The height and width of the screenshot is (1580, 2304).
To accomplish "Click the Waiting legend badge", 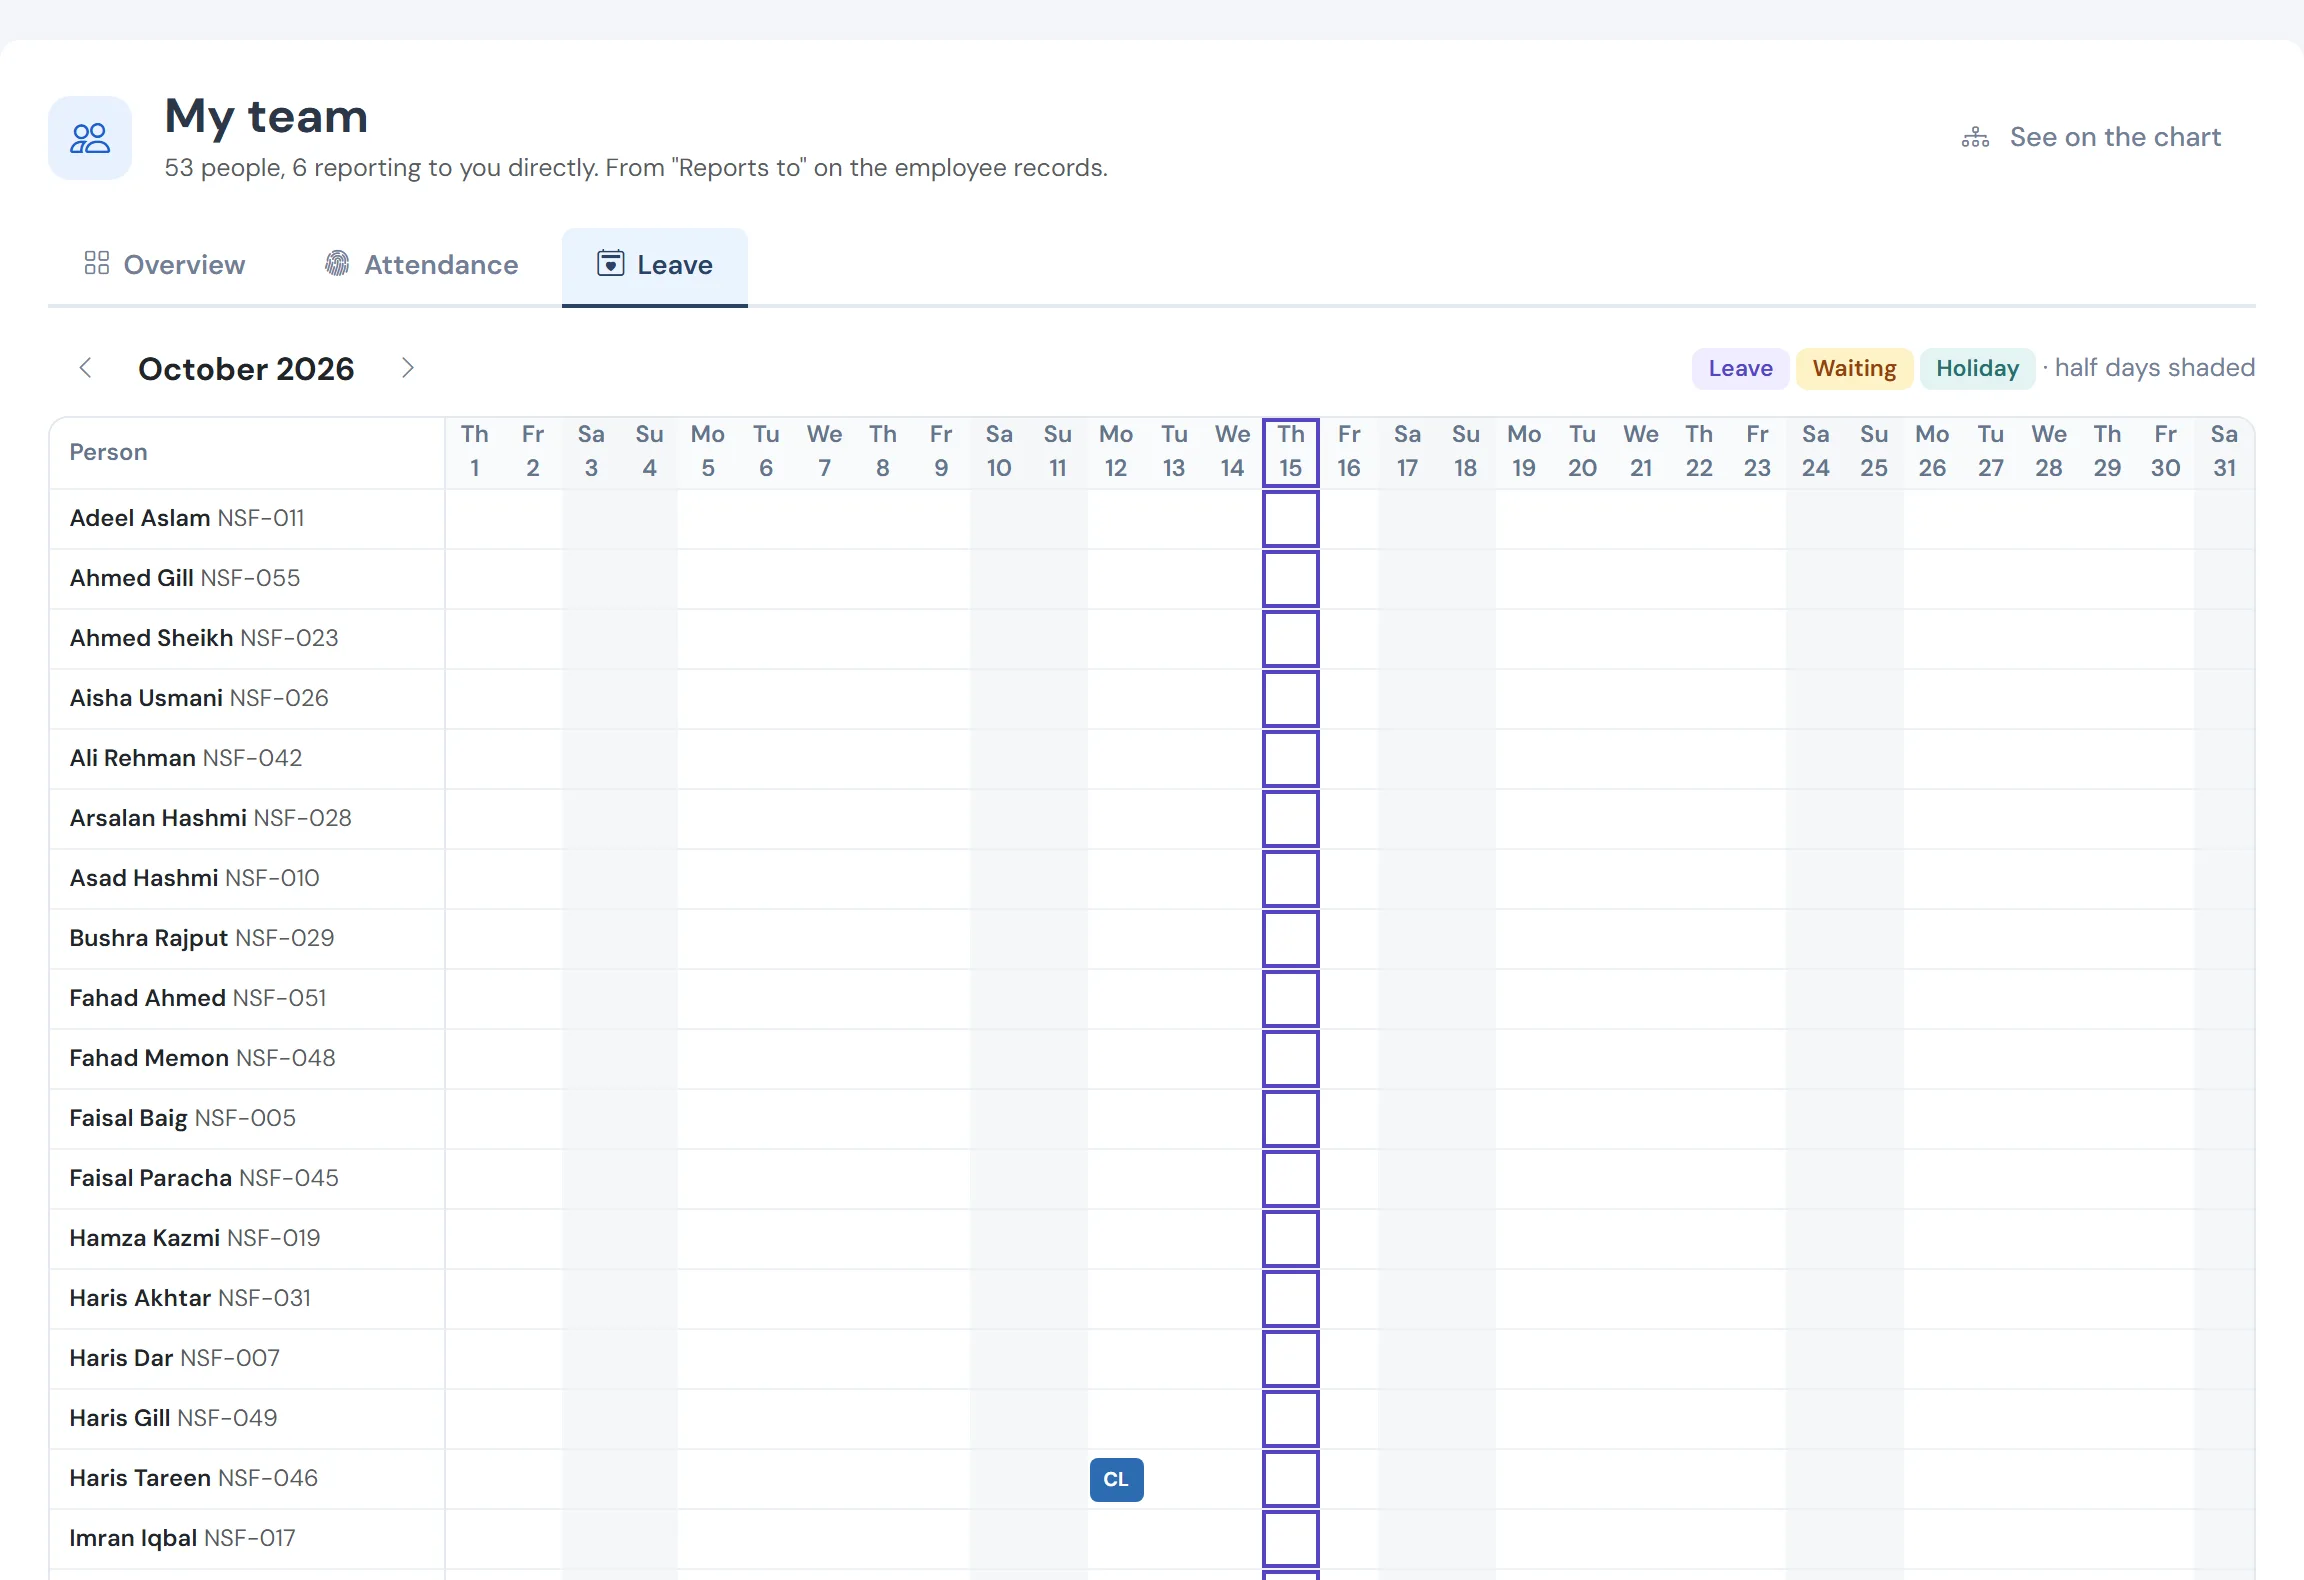I will point(1854,368).
